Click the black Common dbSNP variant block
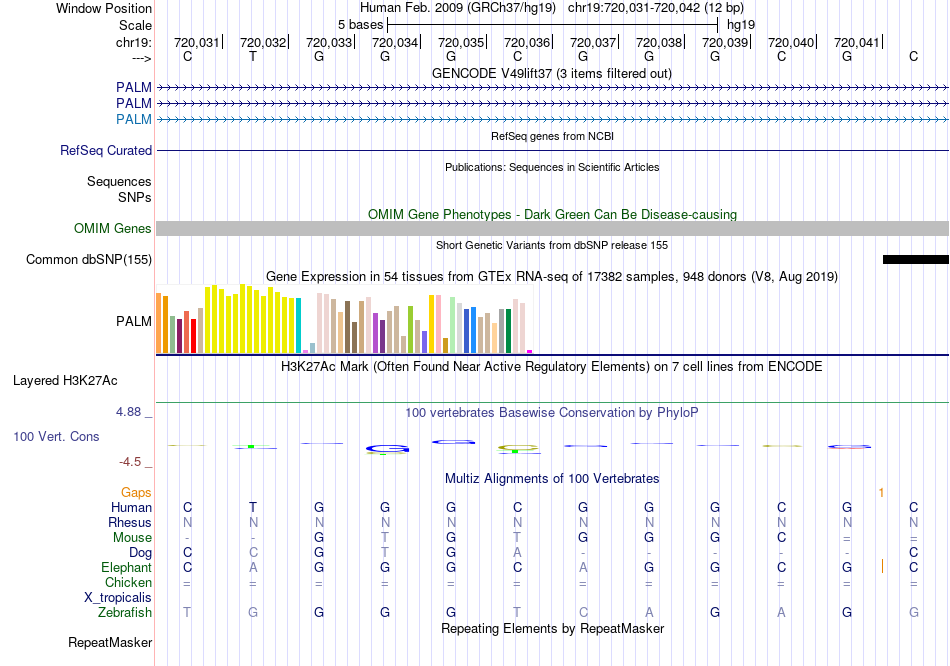Viewport: 950px width, 666px height. [x=915, y=259]
